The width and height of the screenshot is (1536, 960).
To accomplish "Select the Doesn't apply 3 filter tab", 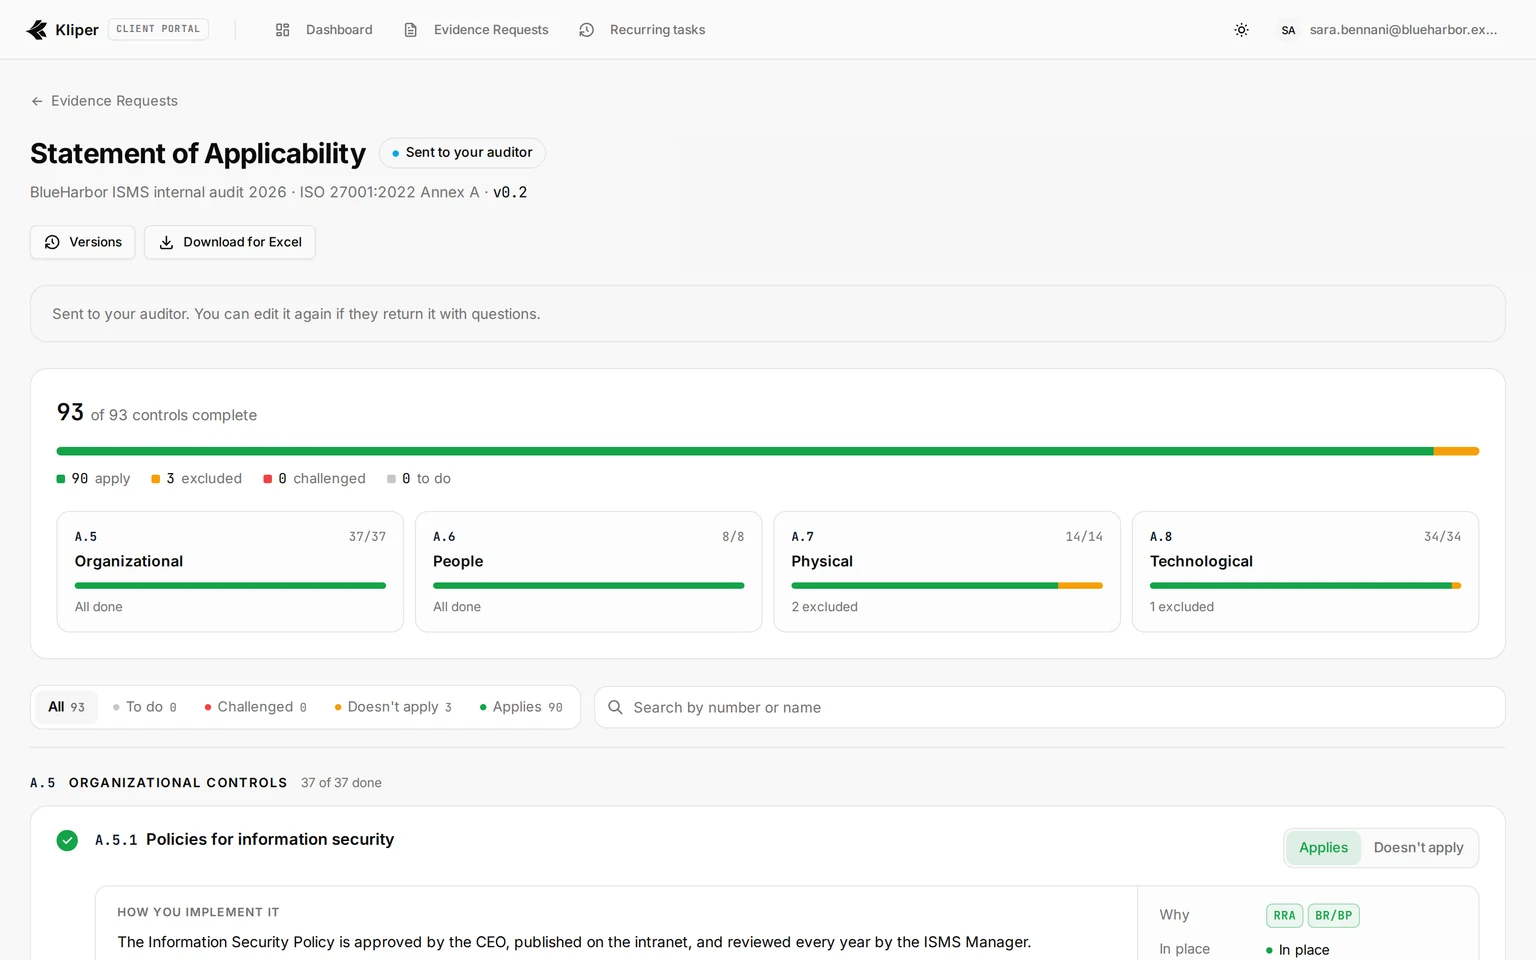I will click(393, 707).
